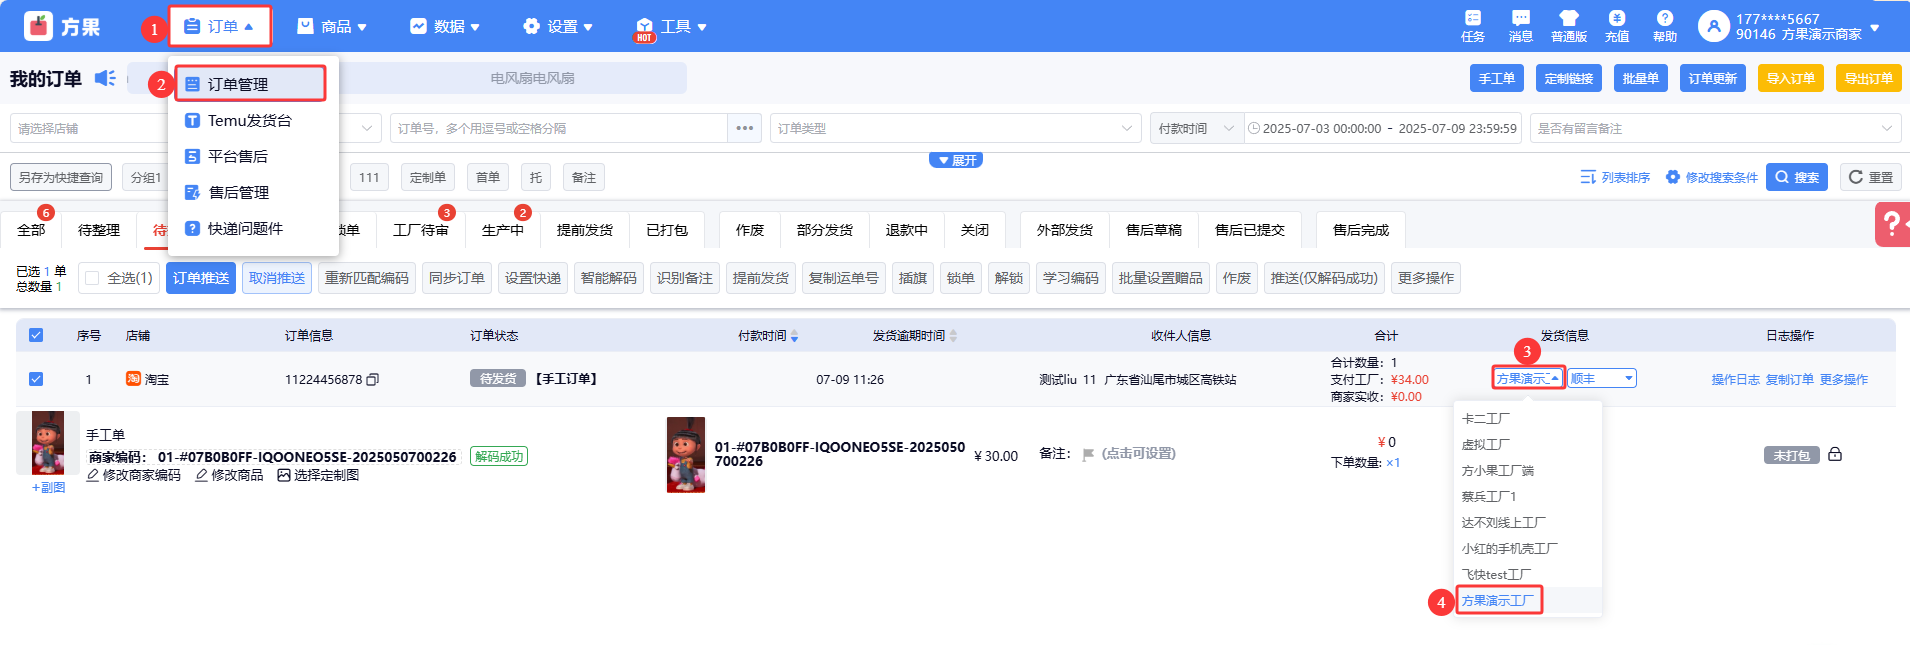
Task: Click 选择定制图 image icon link
Action: coord(318,475)
